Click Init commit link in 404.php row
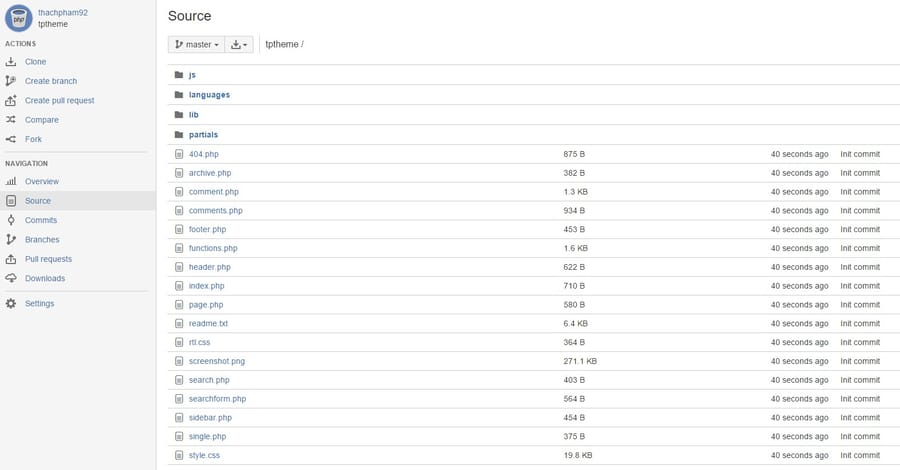This screenshot has height=470, width=900. [860, 154]
